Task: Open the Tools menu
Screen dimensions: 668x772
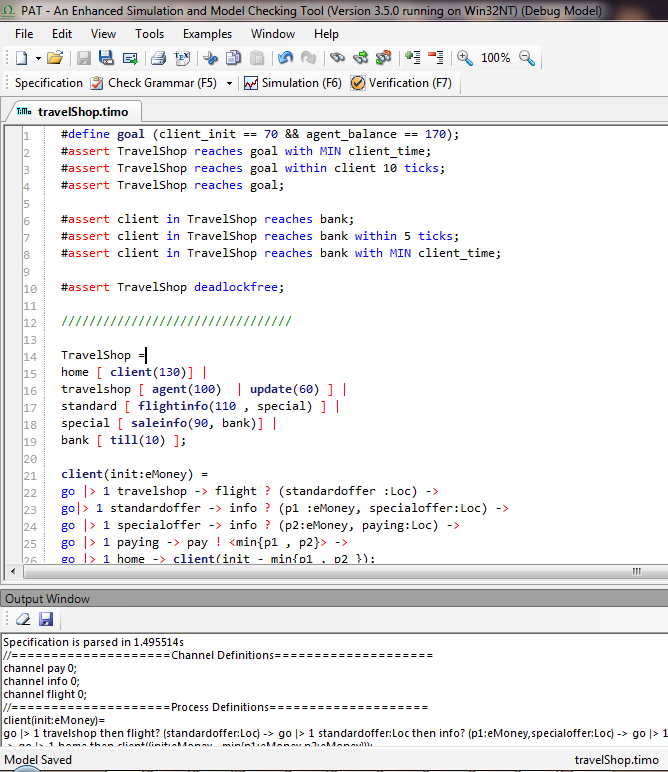Action: pos(150,34)
